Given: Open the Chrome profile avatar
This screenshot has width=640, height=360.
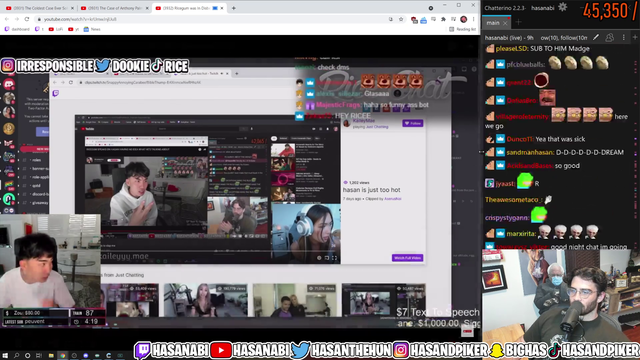Looking at the screenshot, I should coord(464,19).
